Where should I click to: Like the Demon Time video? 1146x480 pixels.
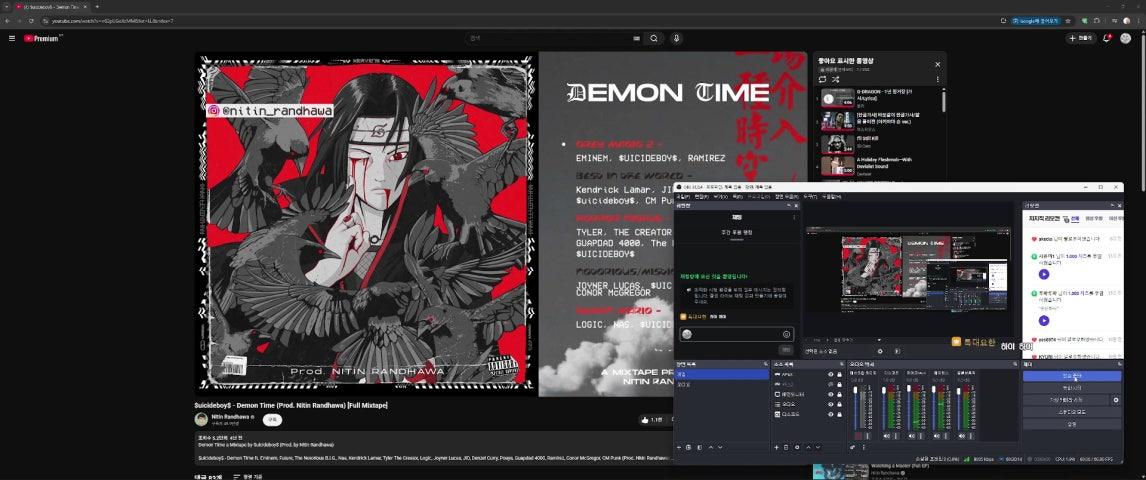(x=651, y=419)
